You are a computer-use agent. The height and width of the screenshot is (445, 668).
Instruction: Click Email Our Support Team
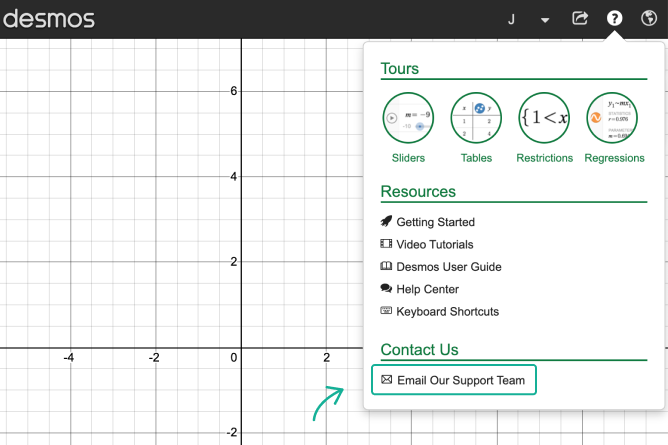[x=460, y=381]
